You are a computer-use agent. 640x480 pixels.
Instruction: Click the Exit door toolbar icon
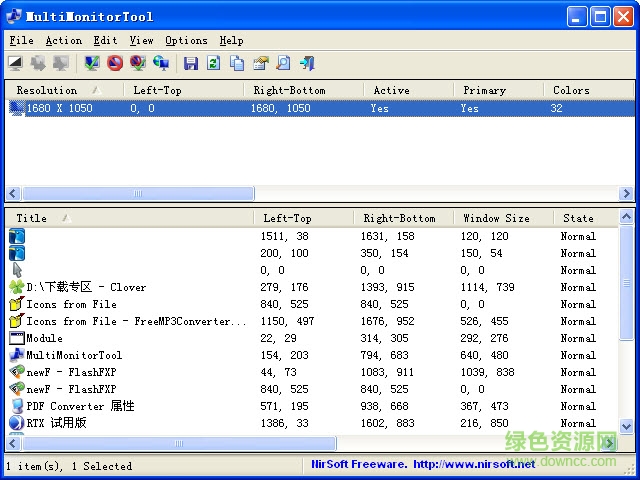click(x=306, y=64)
